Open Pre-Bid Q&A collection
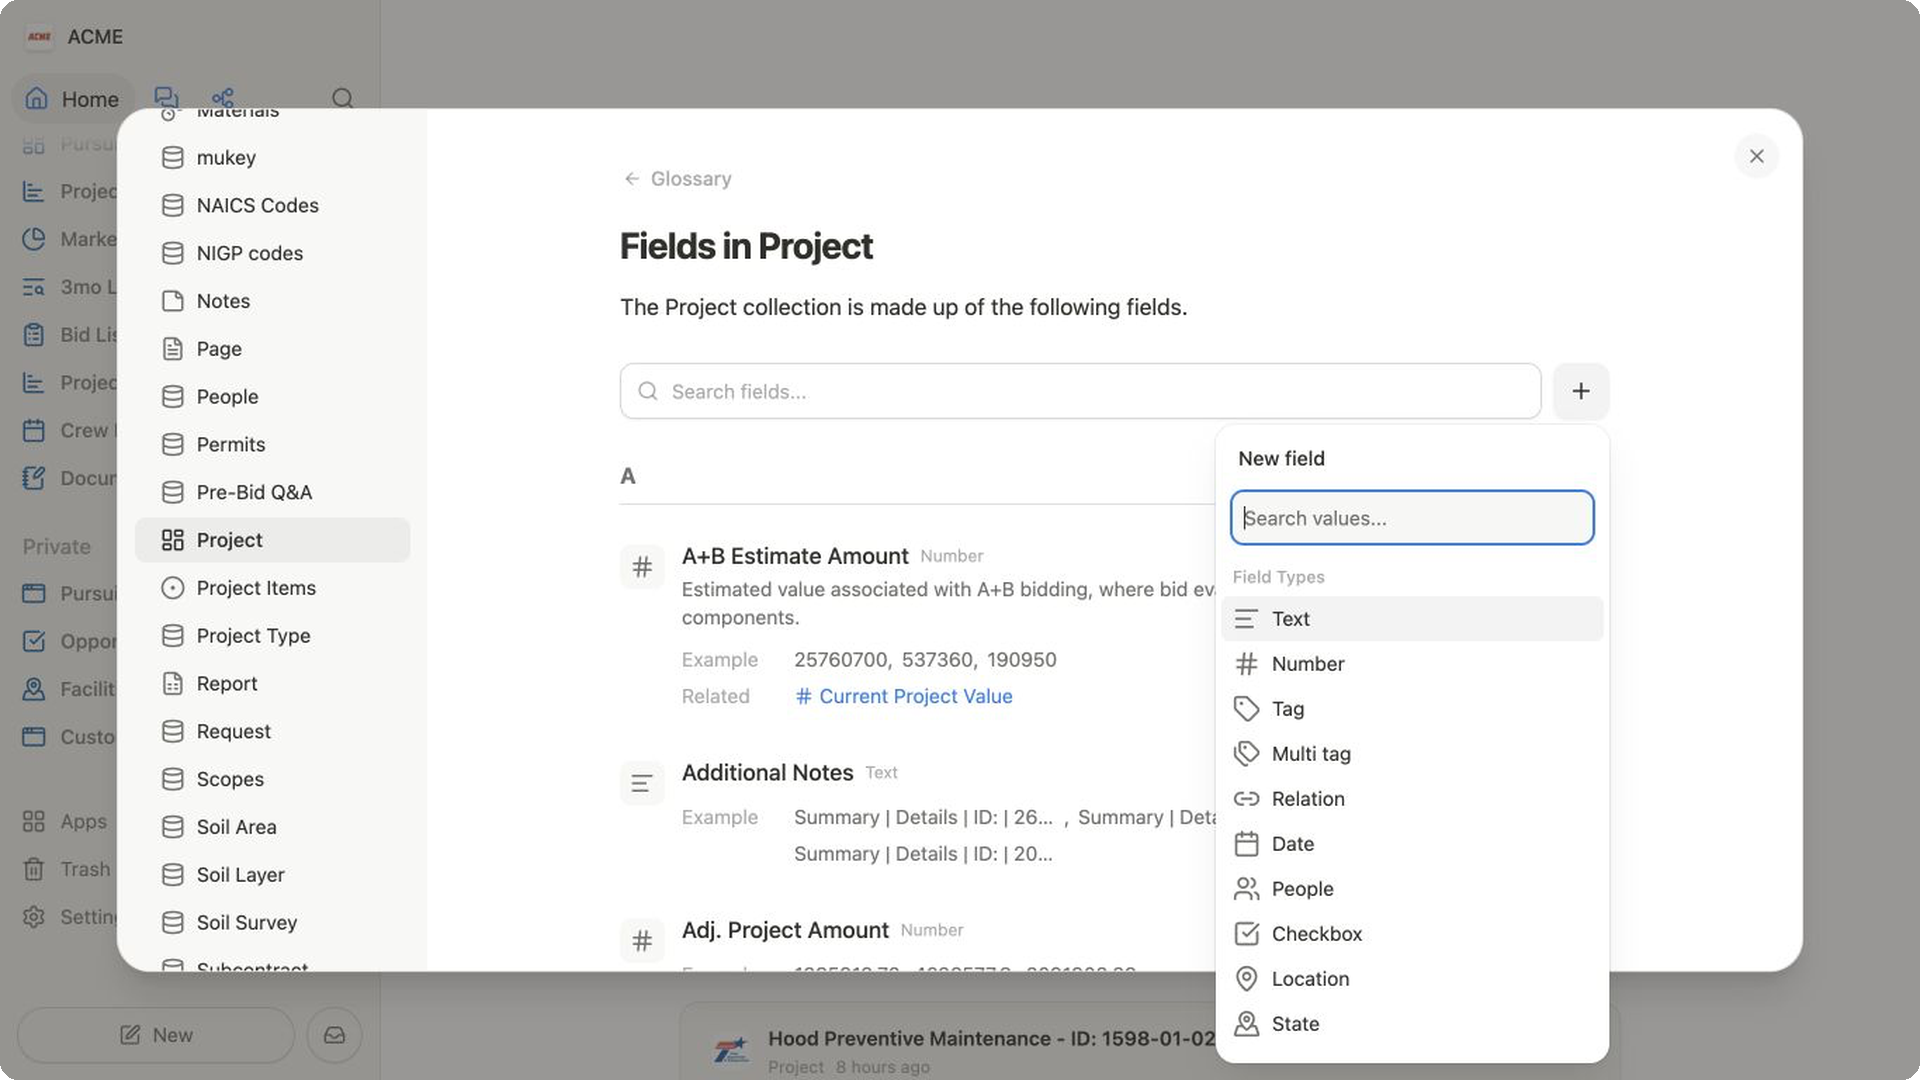The image size is (1920, 1080). tap(272, 493)
